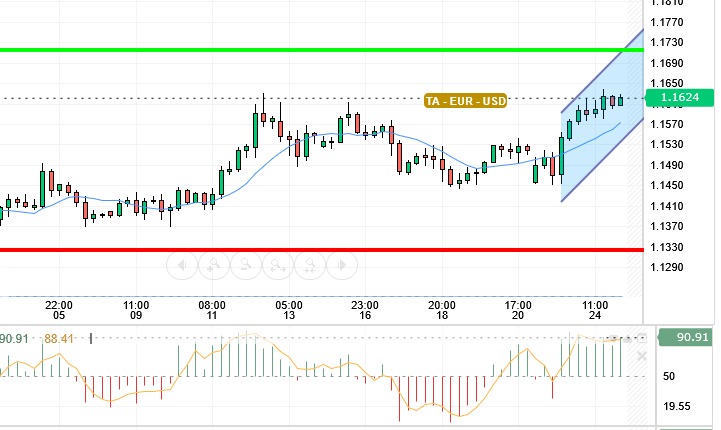
Task: Click the 19.55 indicator scale label
Action: click(x=677, y=406)
